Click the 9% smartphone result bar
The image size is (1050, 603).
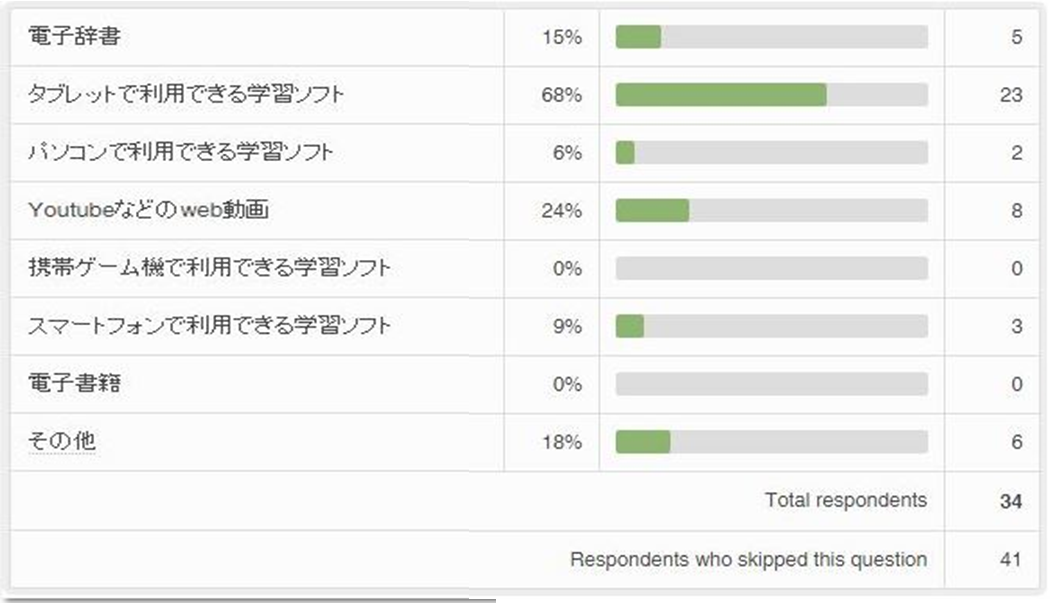coord(771,326)
